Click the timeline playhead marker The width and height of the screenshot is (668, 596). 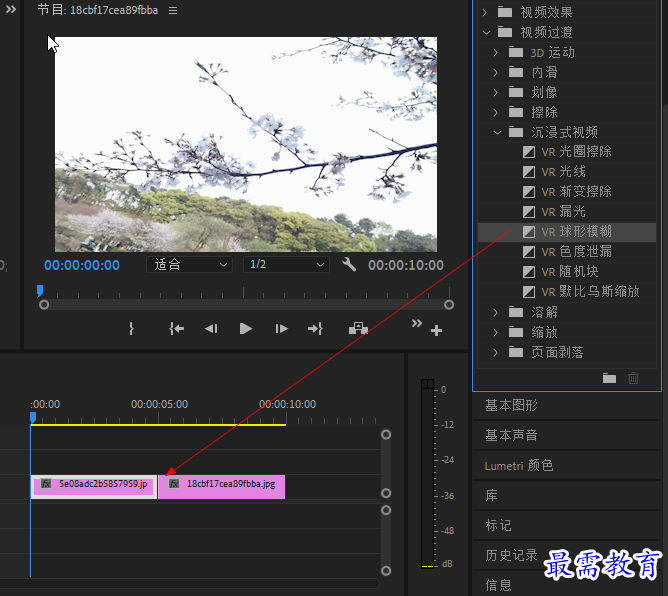(x=33, y=417)
